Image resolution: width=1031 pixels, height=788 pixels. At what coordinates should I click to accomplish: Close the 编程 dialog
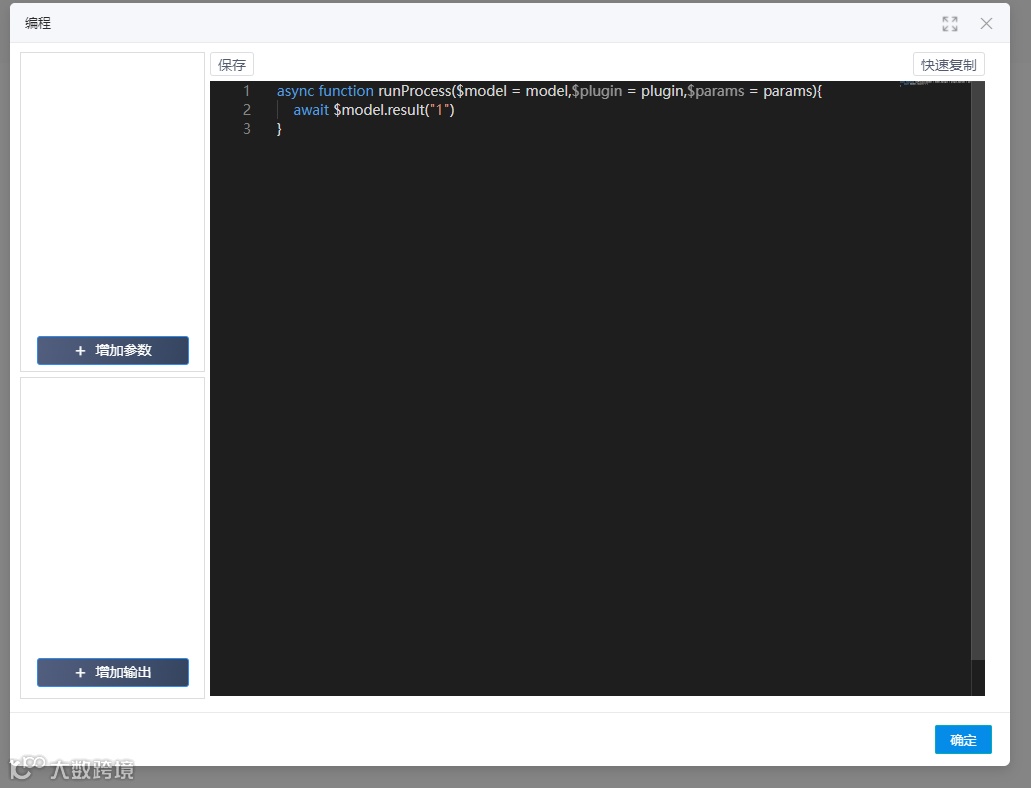(986, 24)
